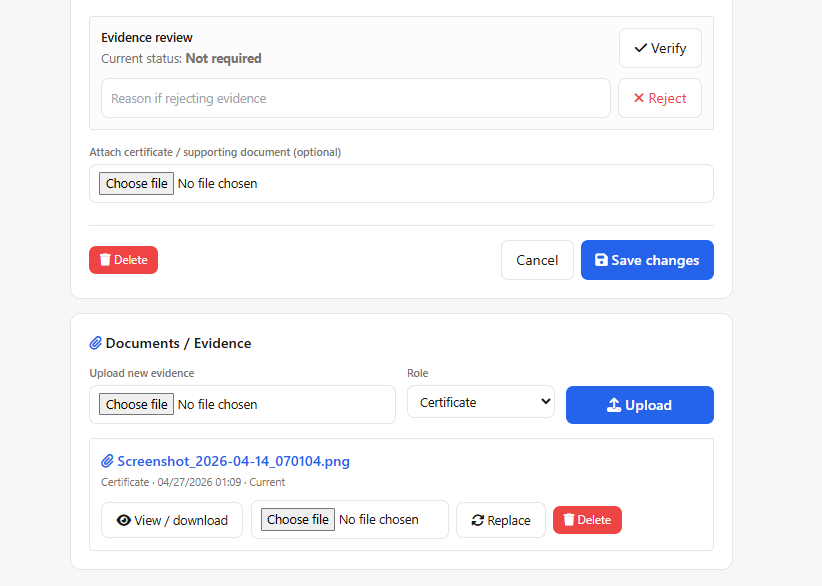Click the X icon in Reject

pyautogui.click(x=639, y=98)
